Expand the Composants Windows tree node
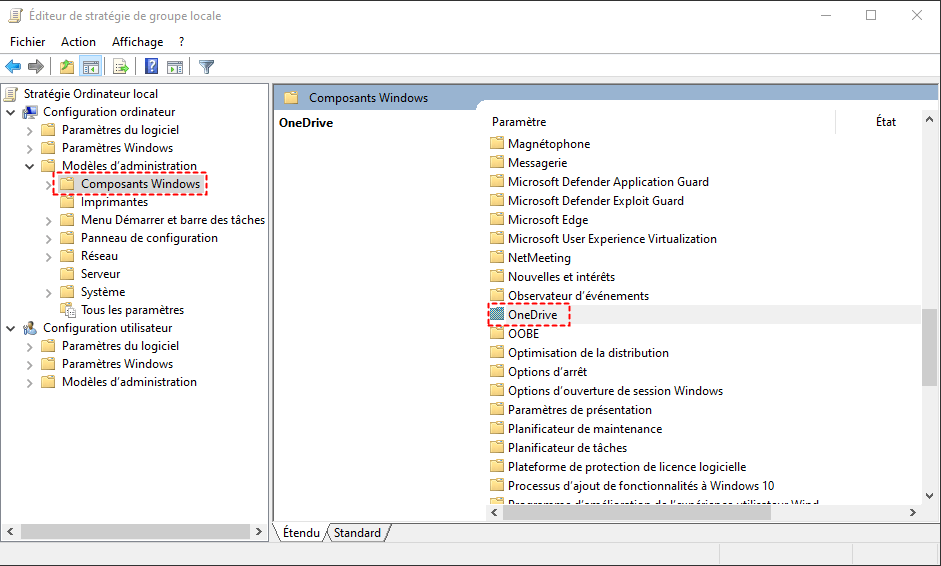The width and height of the screenshot is (941, 566). click(x=49, y=184)
